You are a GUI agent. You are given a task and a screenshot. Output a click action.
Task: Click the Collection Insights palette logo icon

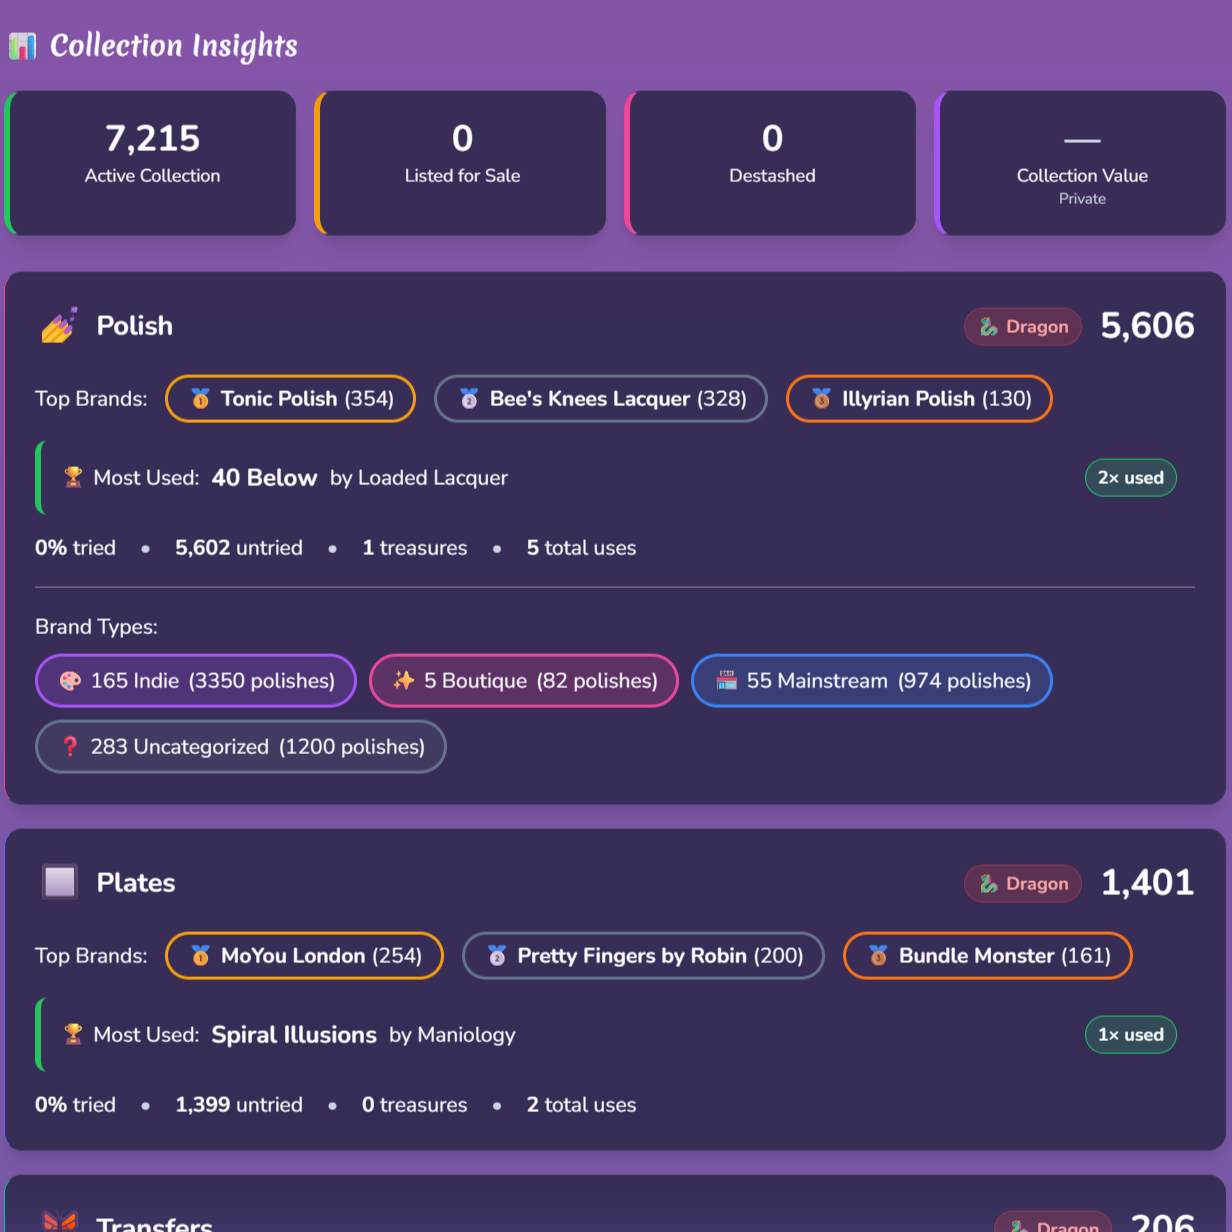point(22,46)
